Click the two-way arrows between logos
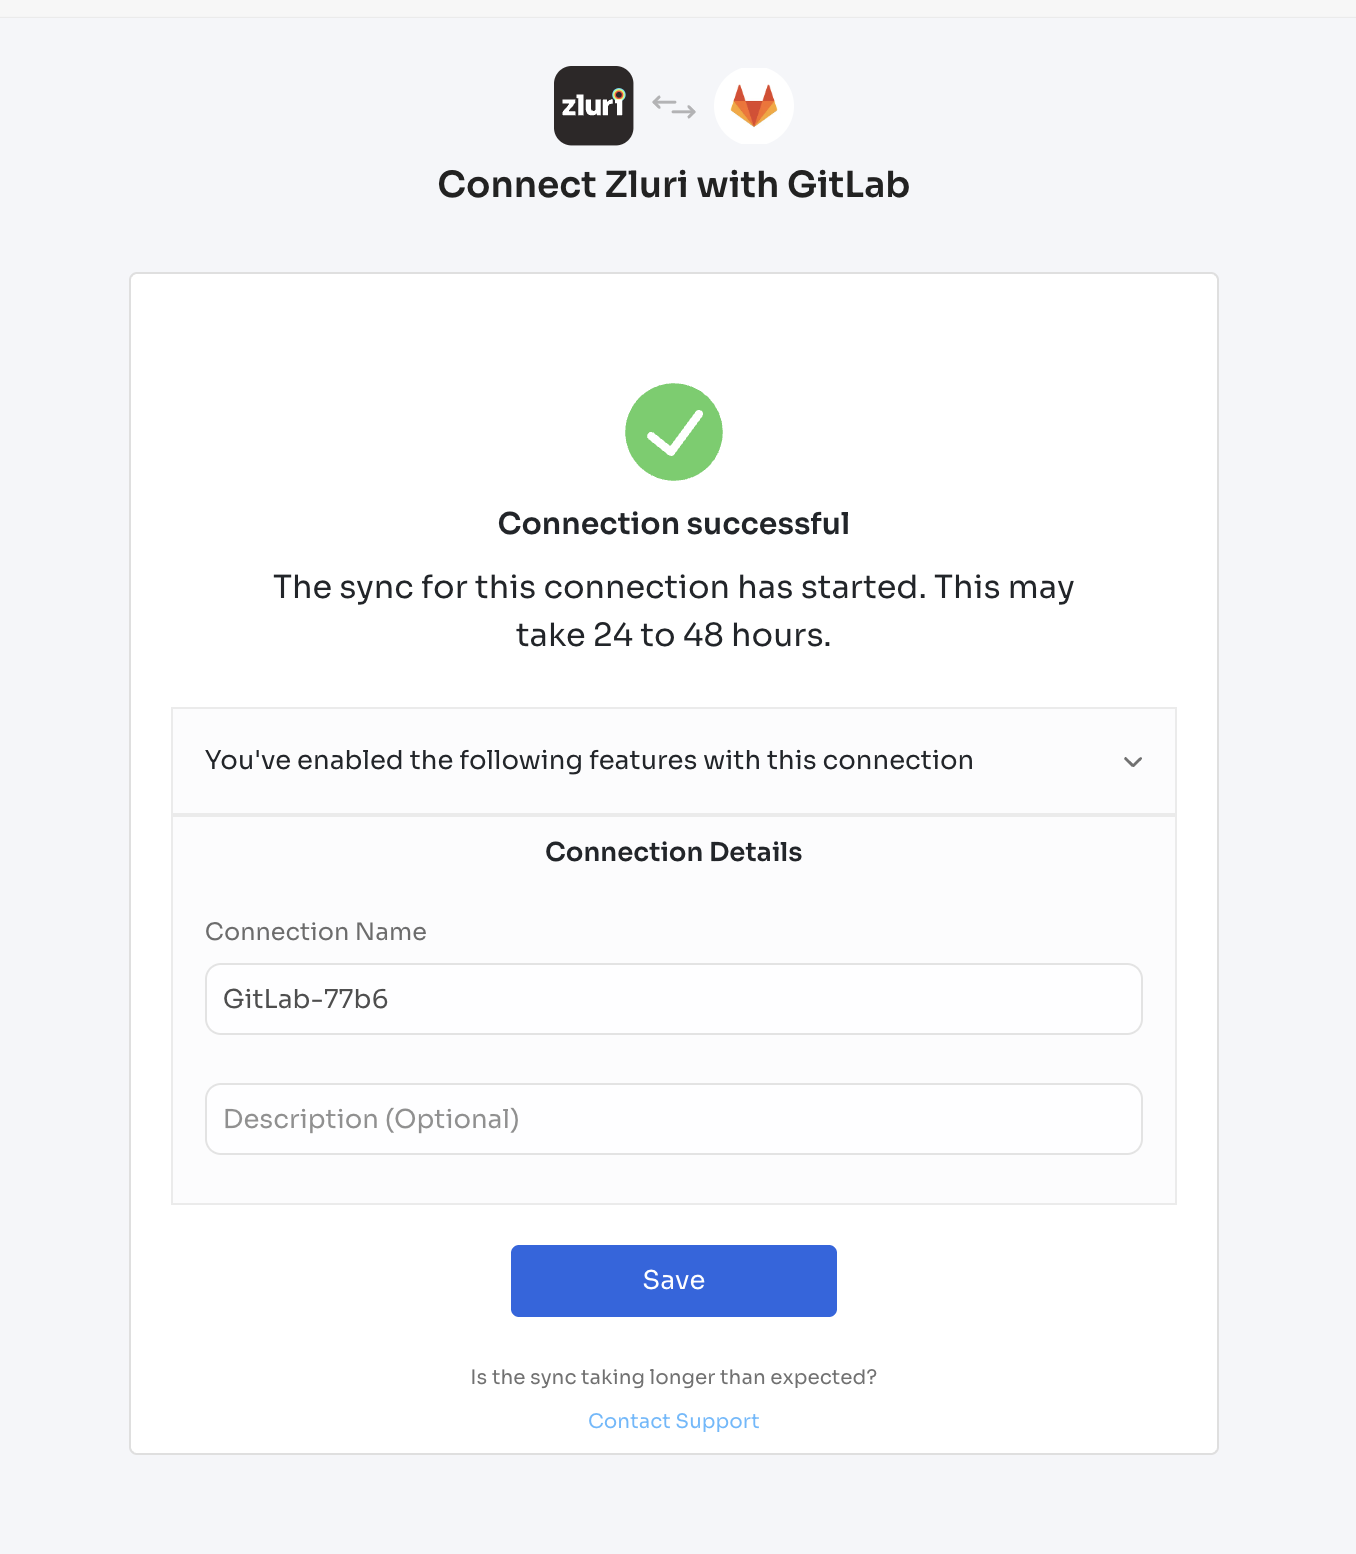The height and width of the screenshot is (1554, 1356). coord(674,106)
